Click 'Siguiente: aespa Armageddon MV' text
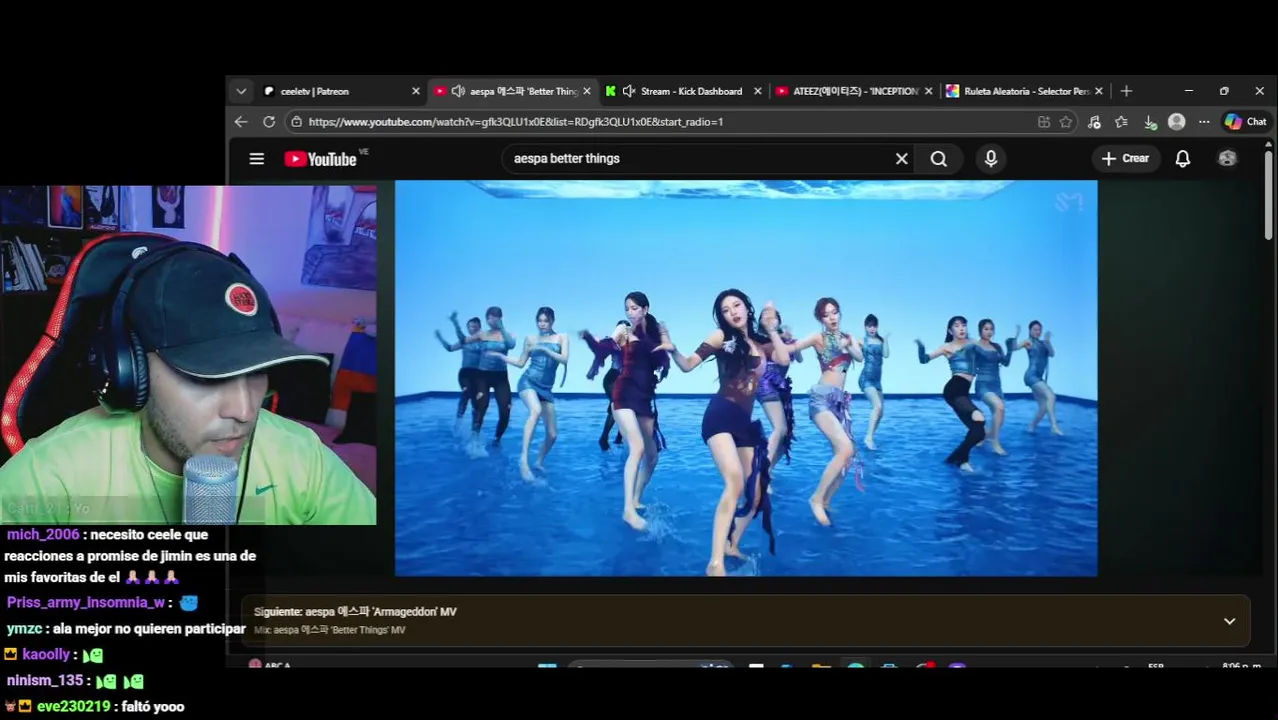Viewport: 1278px width, 720px height. [x=355, y=612]
